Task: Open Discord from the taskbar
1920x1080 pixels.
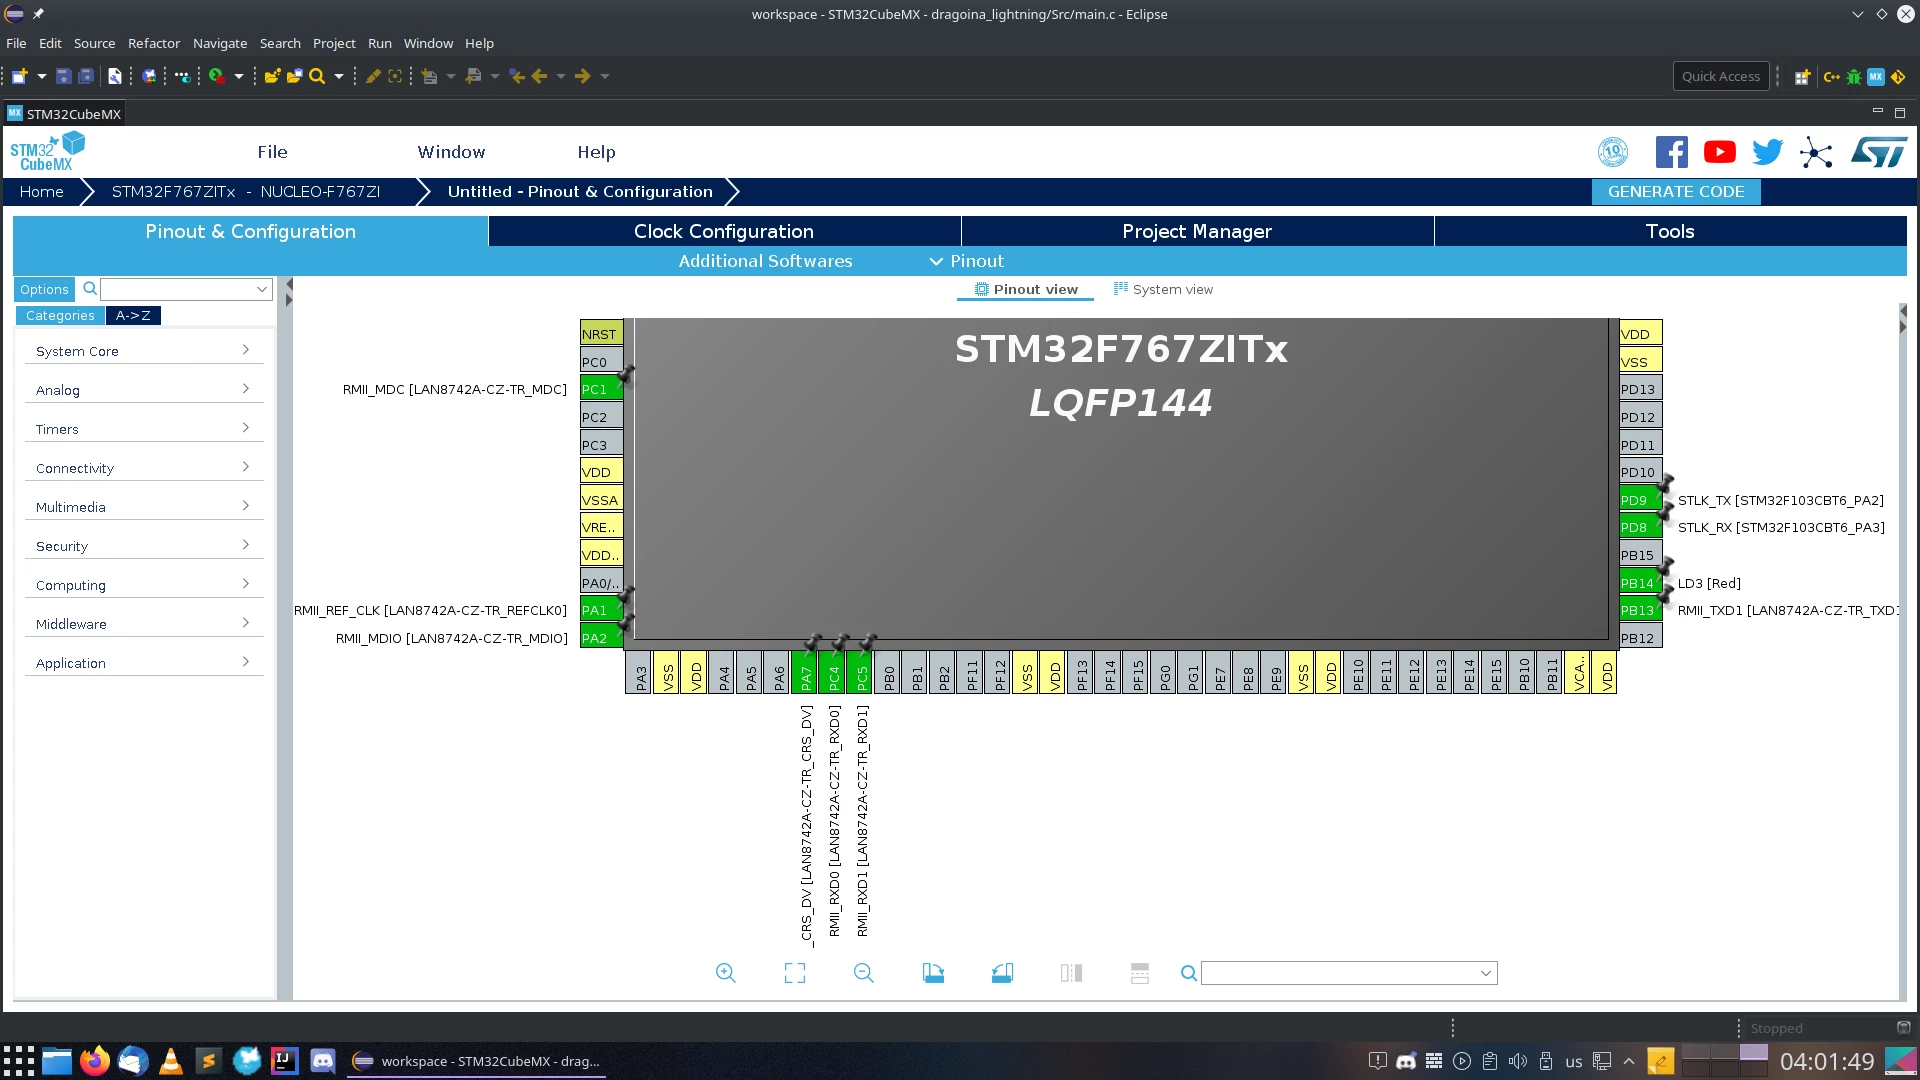Action: (323, 1060)
